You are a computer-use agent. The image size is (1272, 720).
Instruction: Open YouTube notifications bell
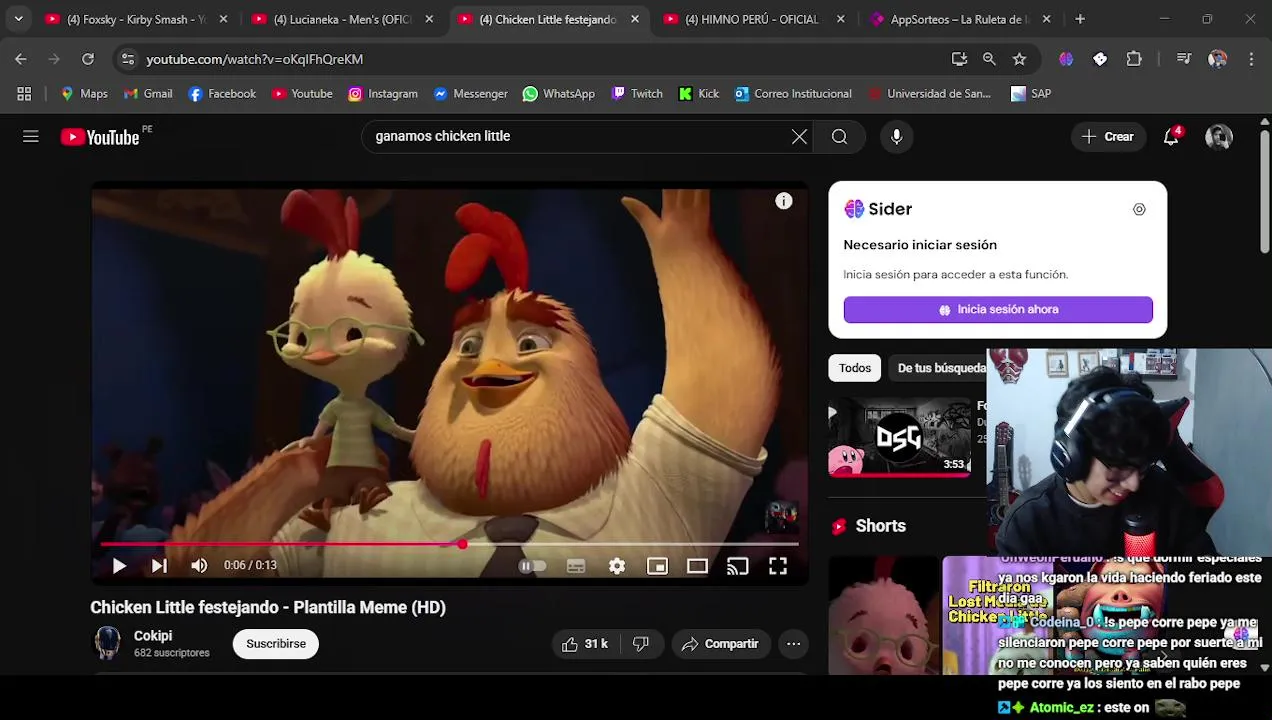(1171, 137)
